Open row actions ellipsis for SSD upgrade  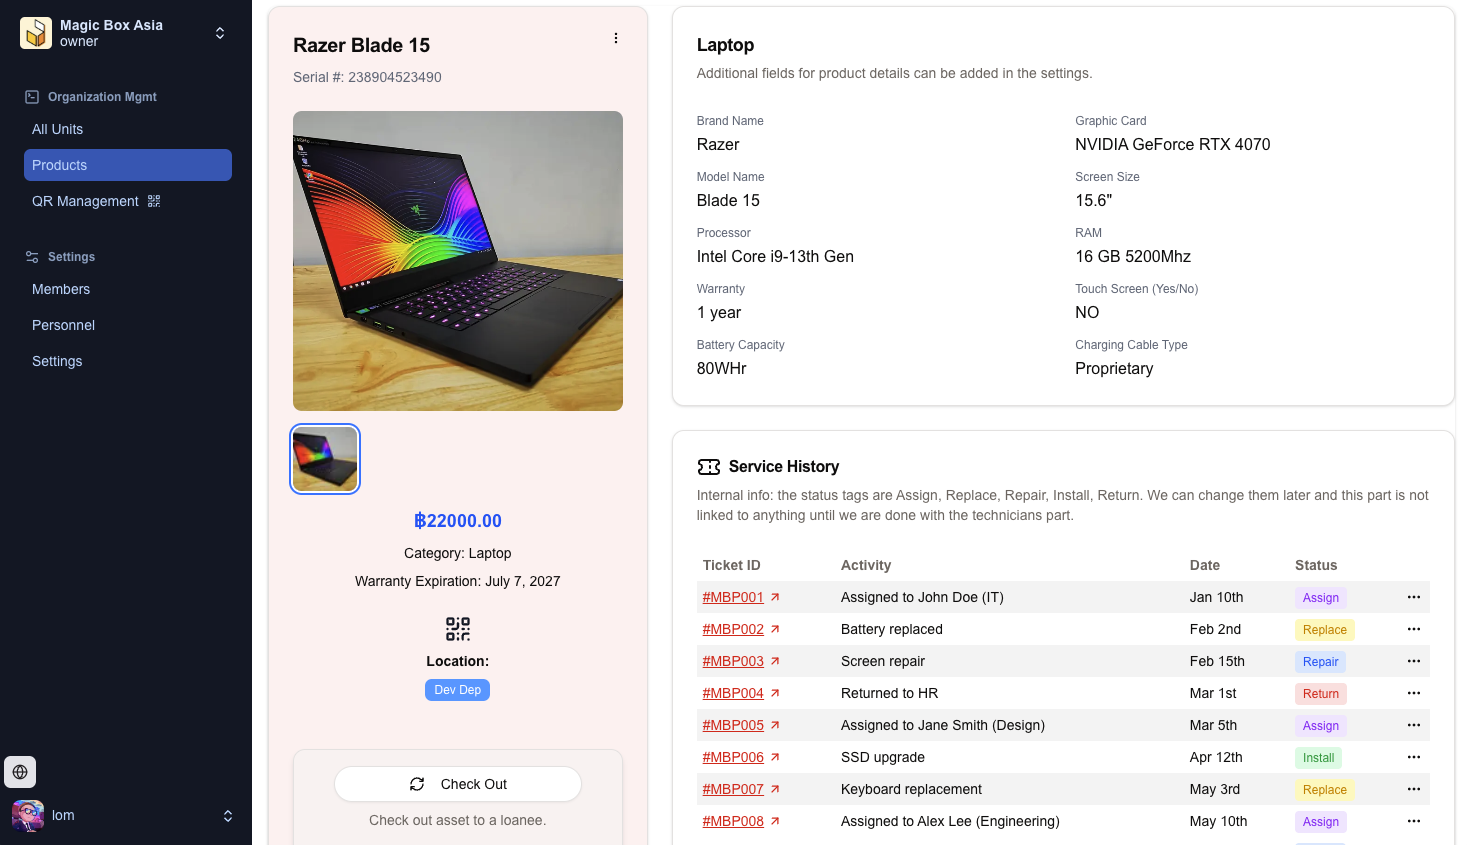(1413, 757)
